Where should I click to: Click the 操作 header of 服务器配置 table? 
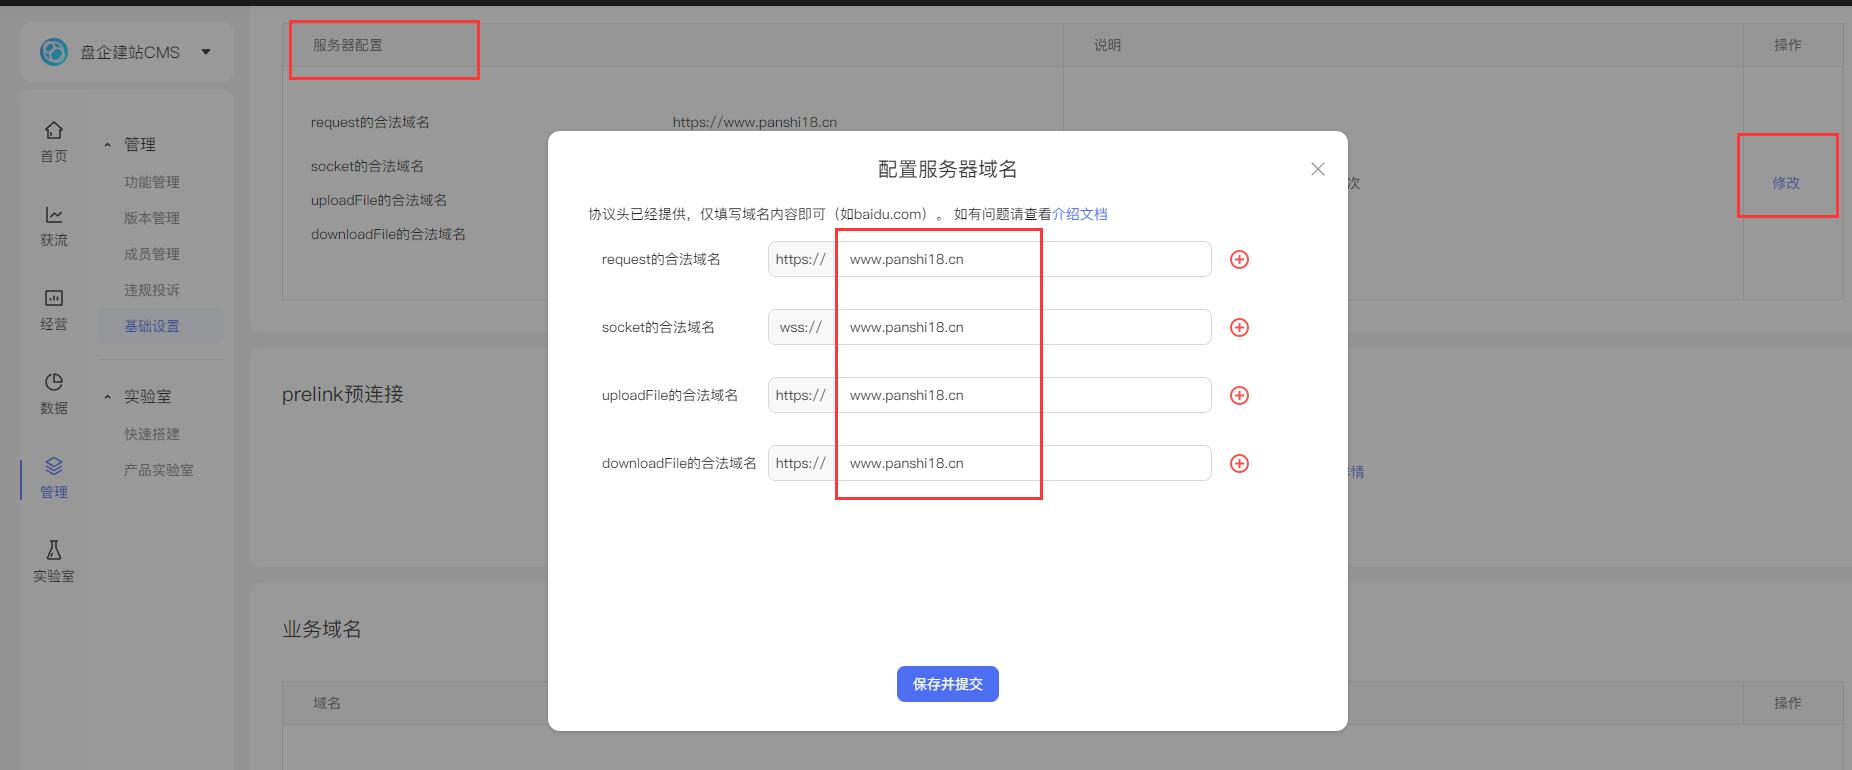(1788, 45)
